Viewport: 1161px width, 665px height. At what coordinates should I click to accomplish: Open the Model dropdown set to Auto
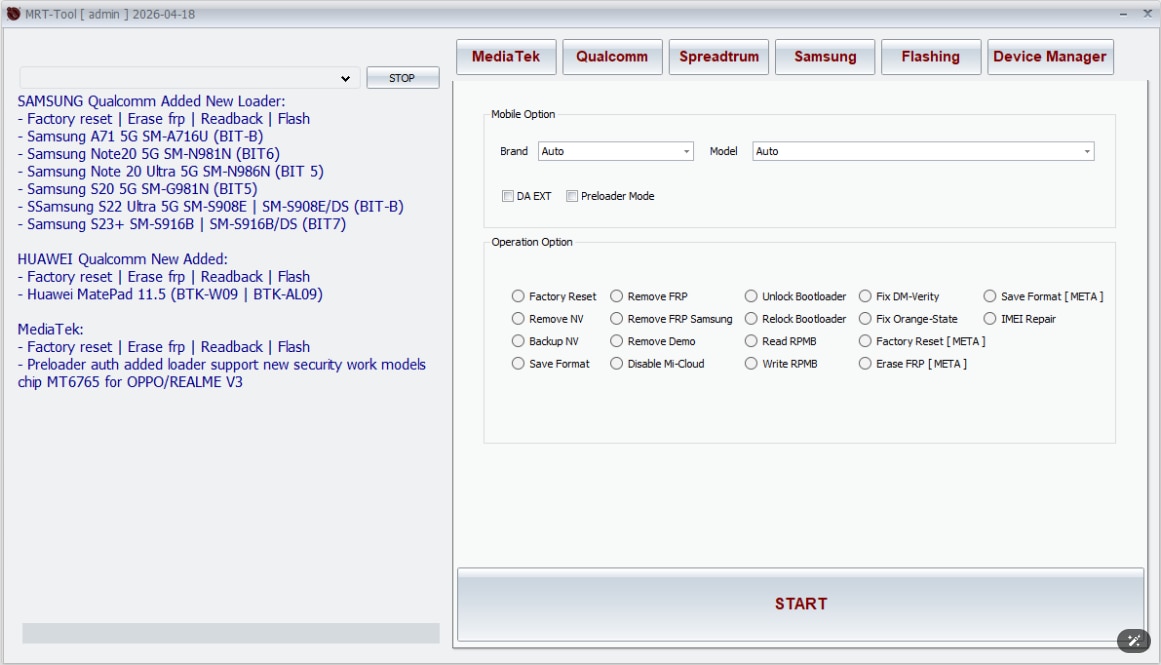[x=923, y=151]
